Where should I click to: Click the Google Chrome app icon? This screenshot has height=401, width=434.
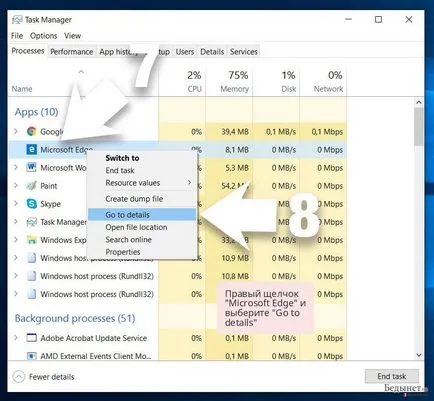pos(31,131)
